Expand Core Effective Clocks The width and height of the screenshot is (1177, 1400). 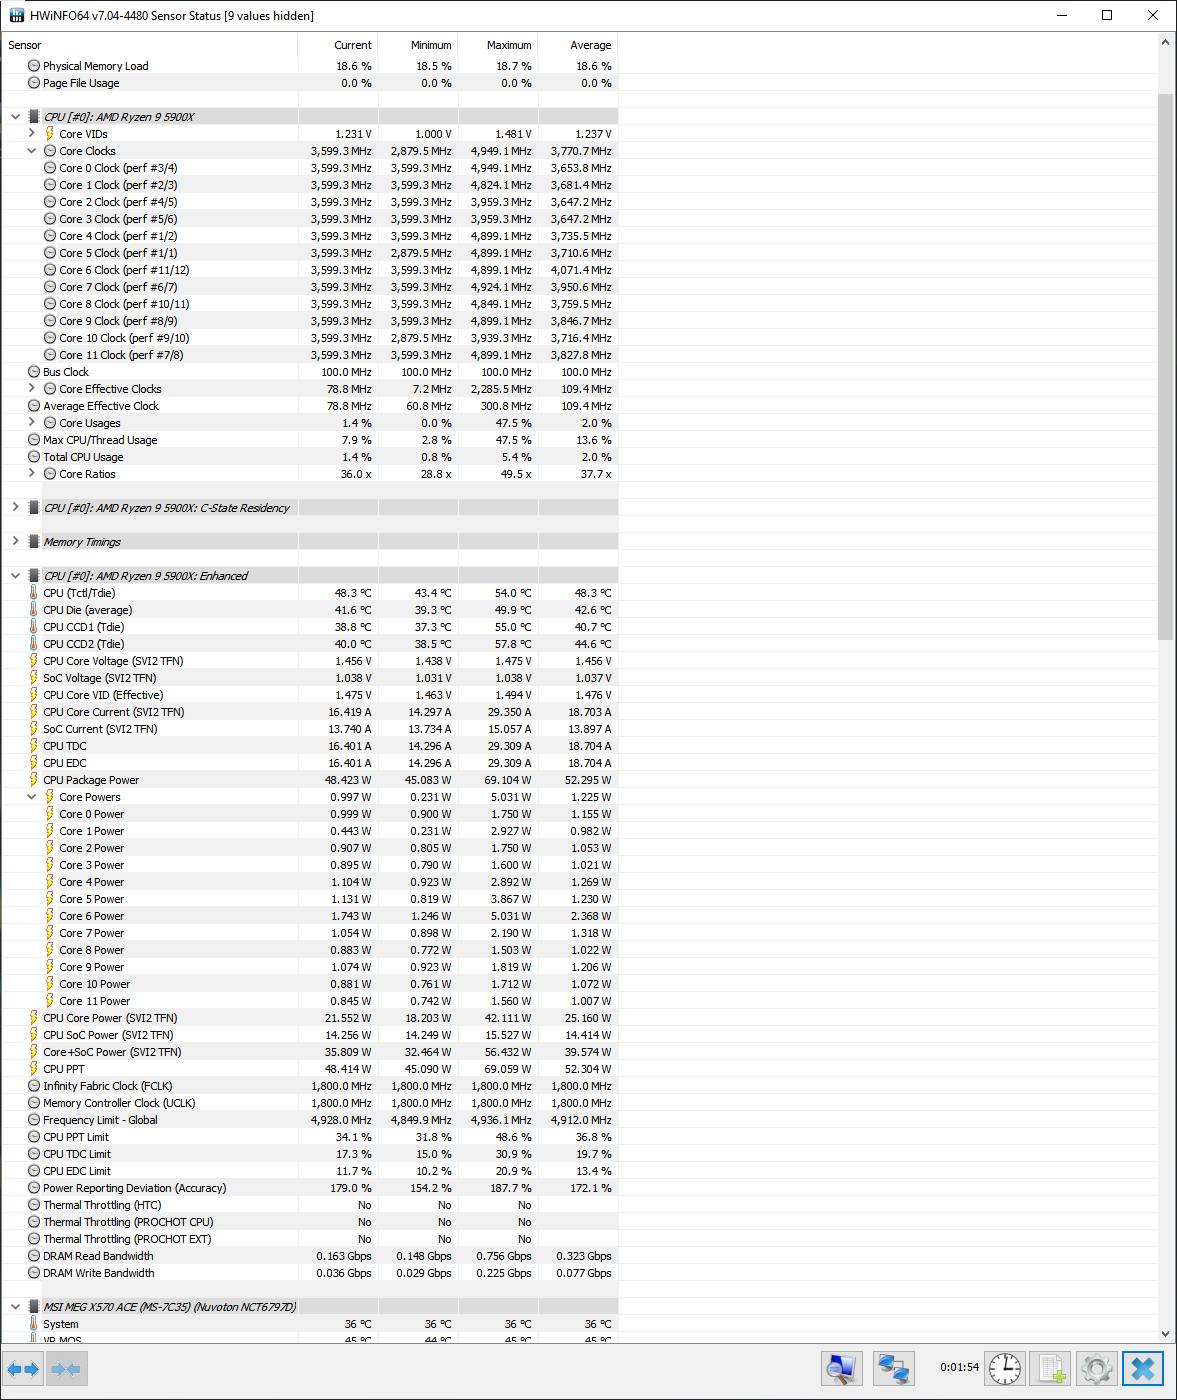point(31,389)
